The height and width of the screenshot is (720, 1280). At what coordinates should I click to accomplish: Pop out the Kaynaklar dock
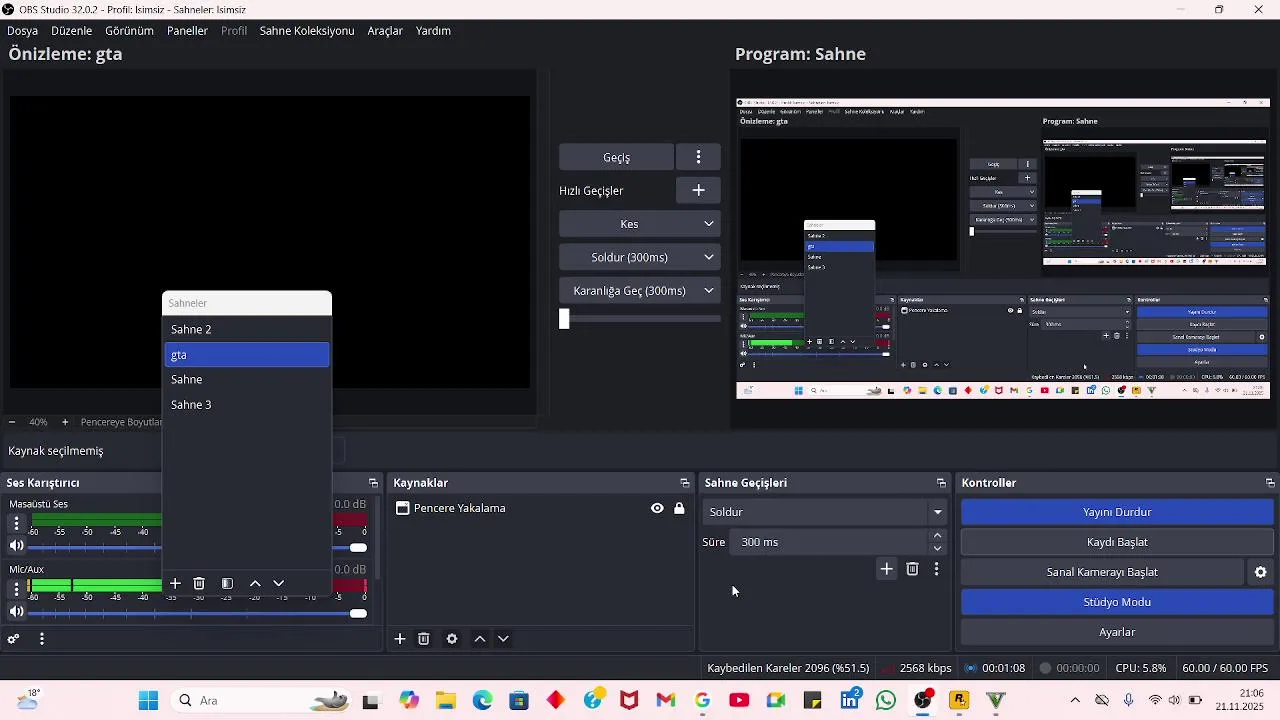pos(685,483)
